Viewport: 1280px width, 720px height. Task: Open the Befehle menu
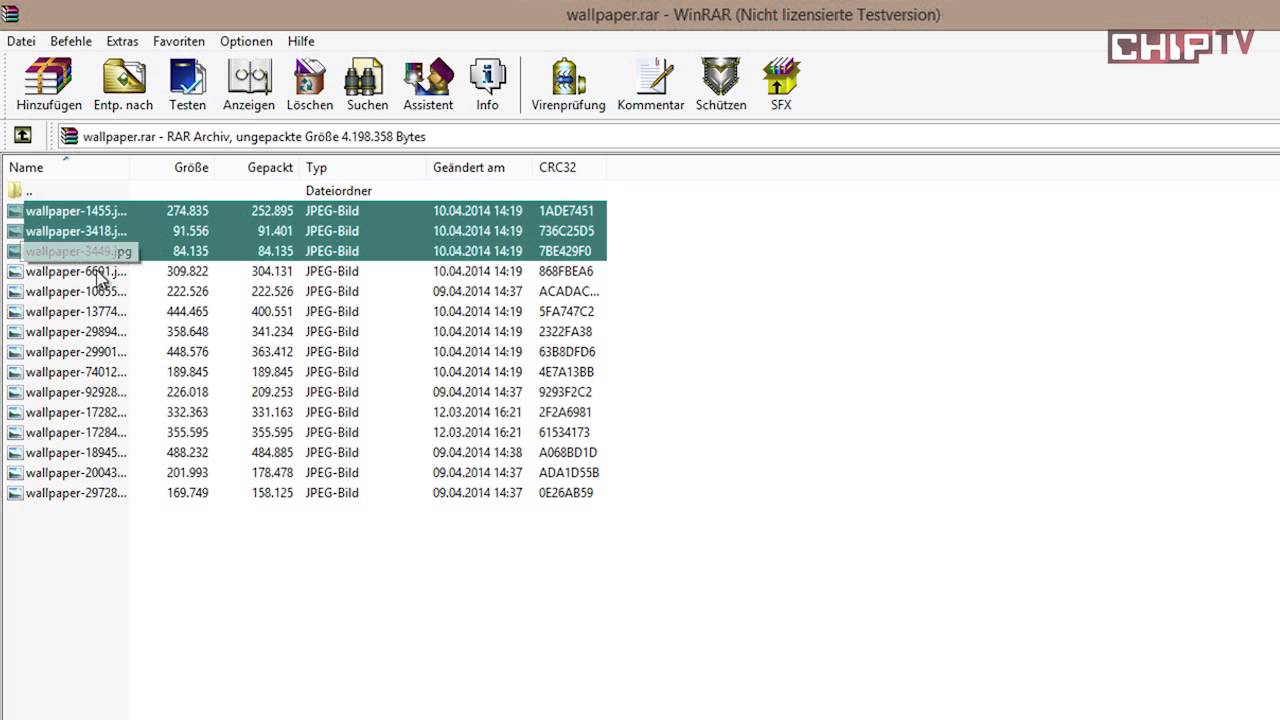[x=71, y=41]
